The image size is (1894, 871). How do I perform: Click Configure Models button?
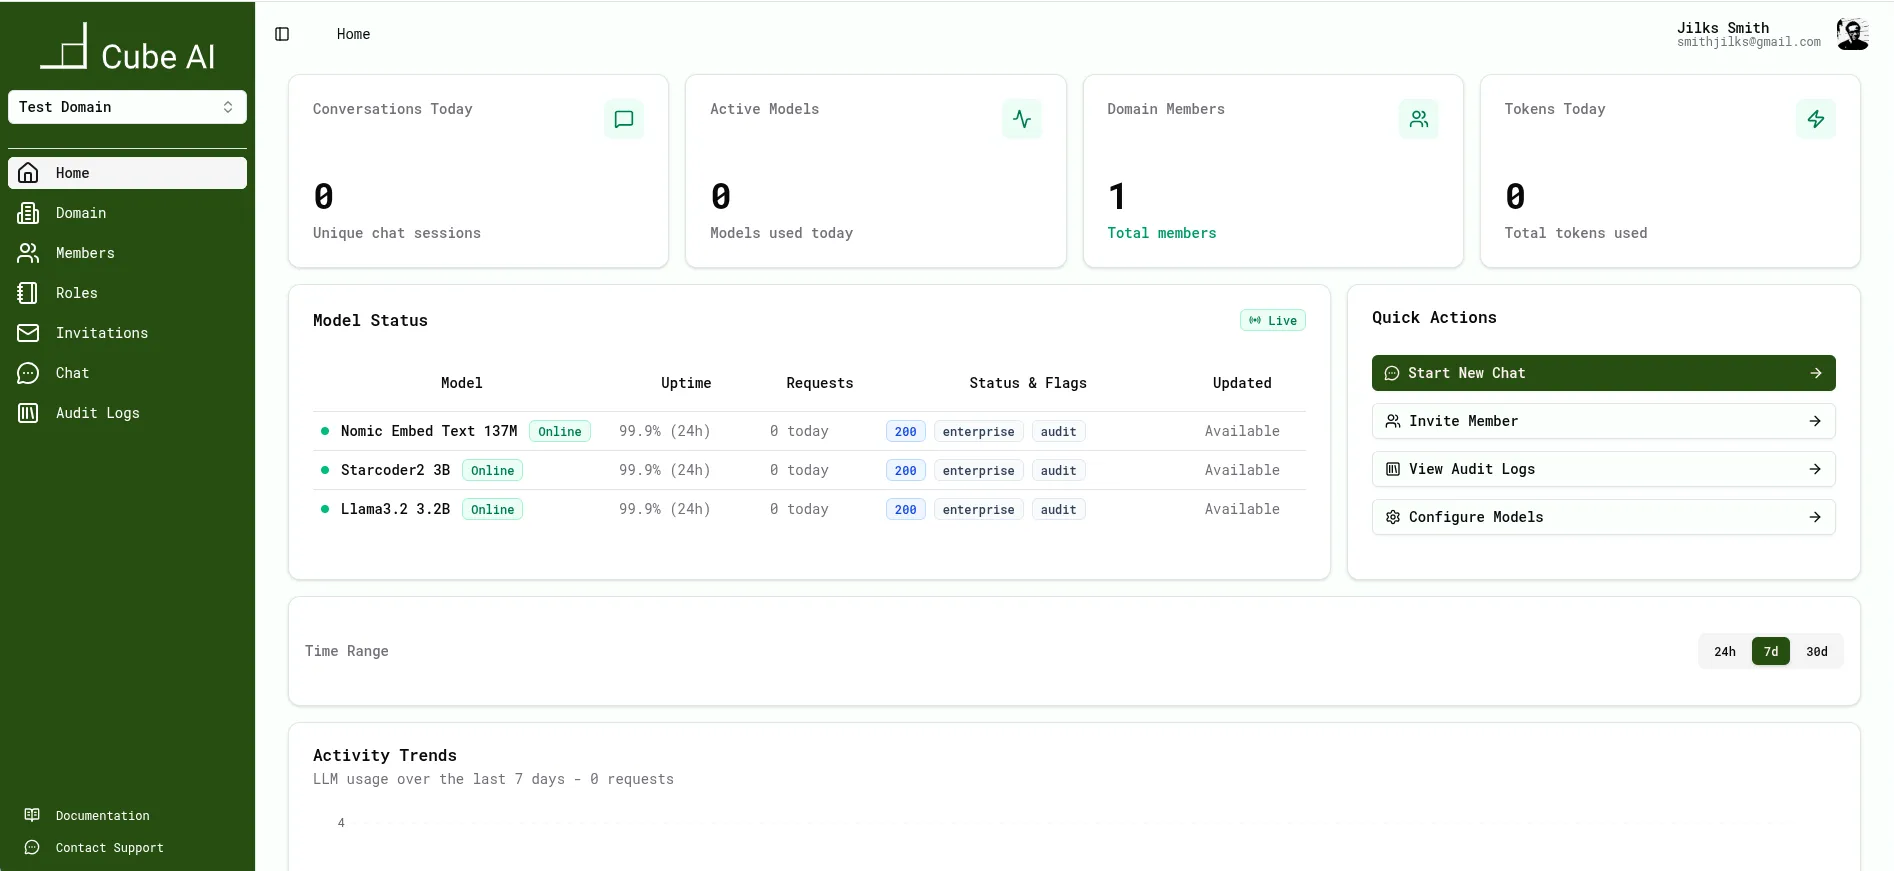(x=1603, y=517)
